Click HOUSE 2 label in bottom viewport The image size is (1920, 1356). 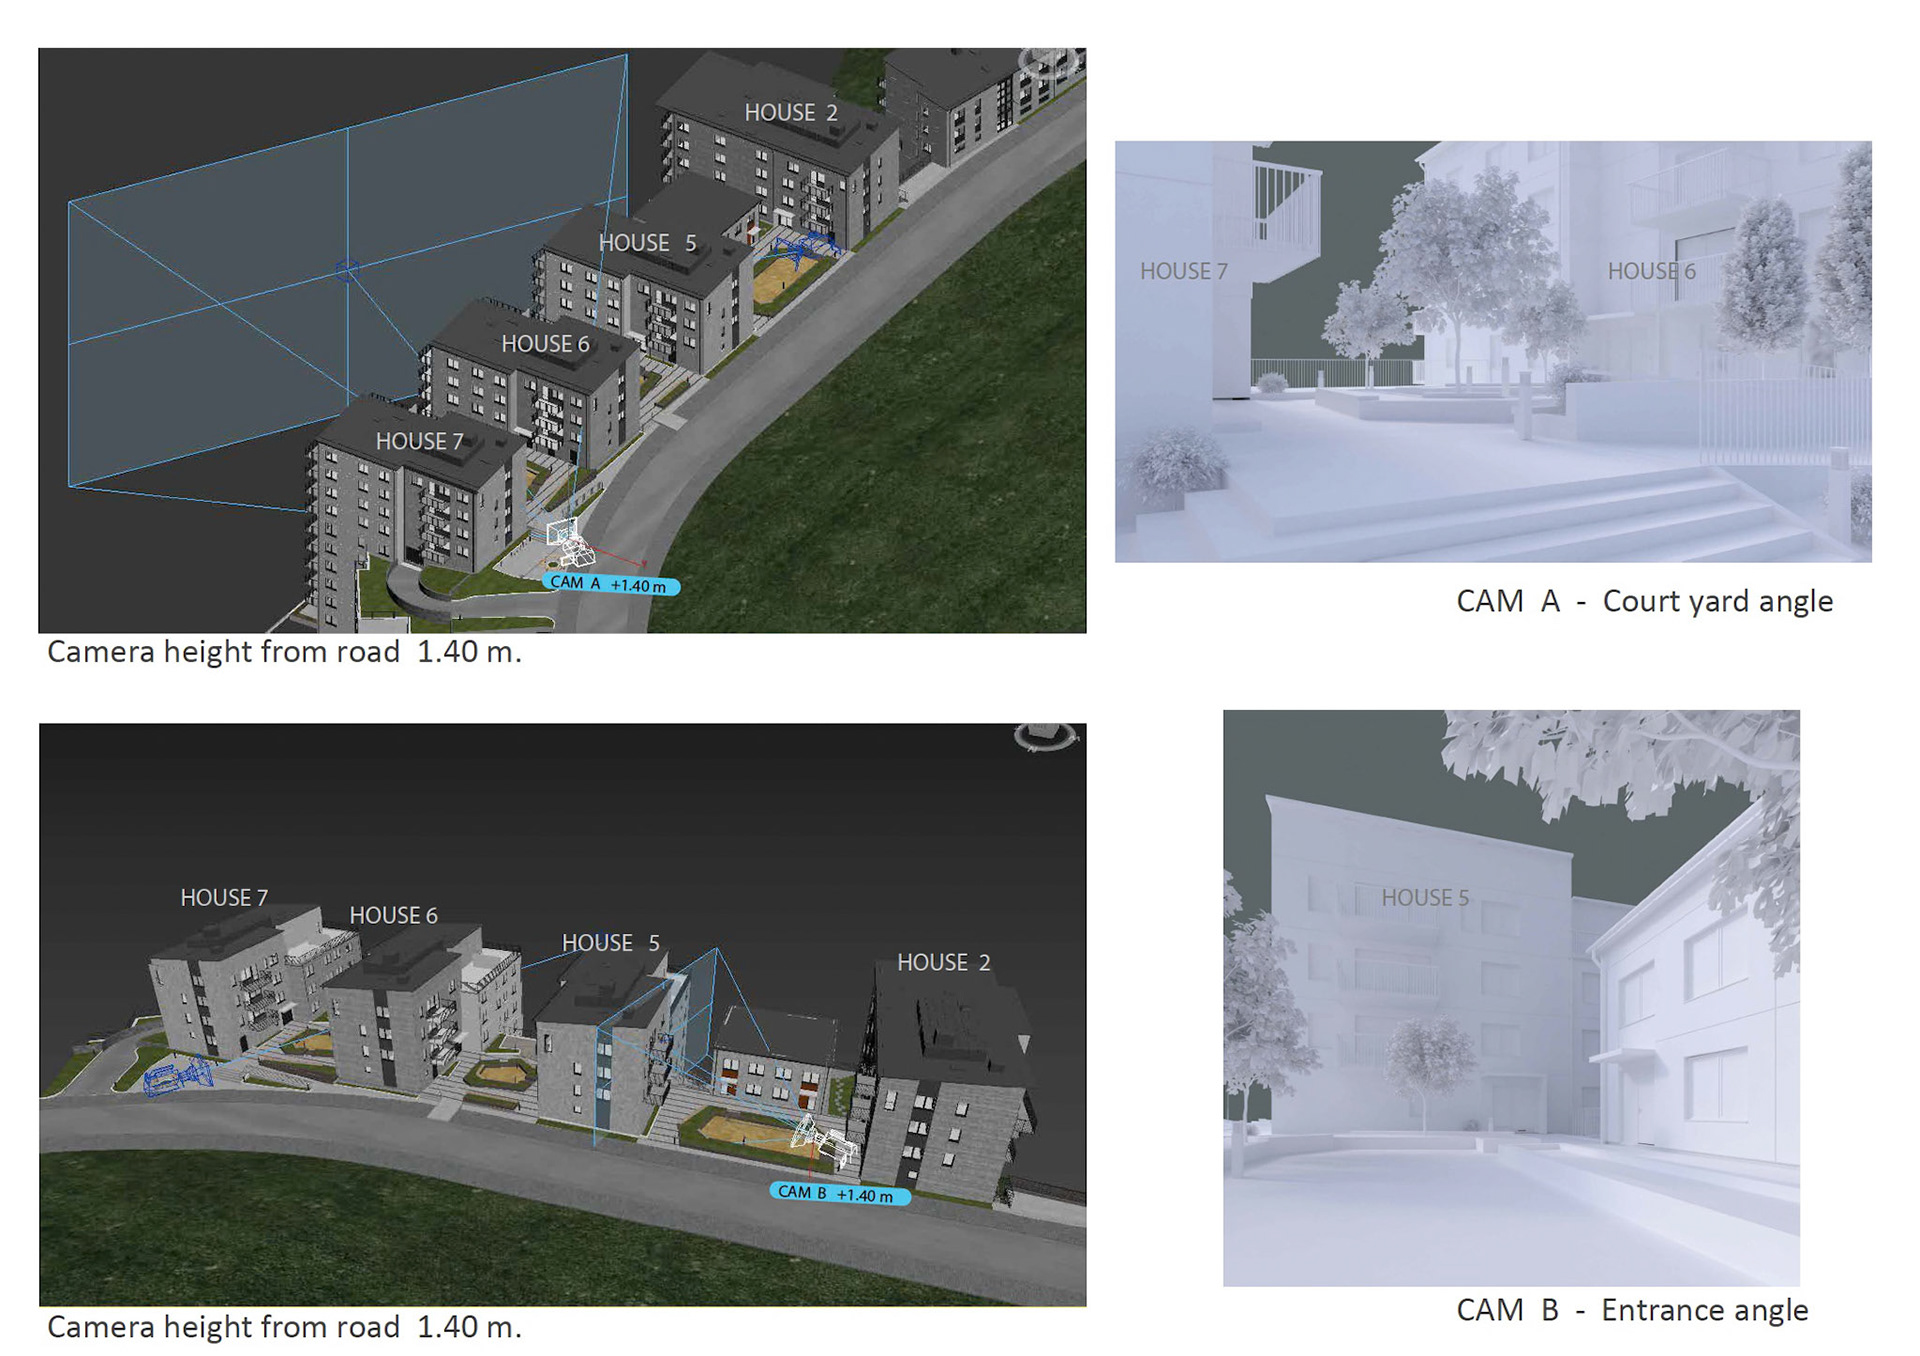pos(943,963)
